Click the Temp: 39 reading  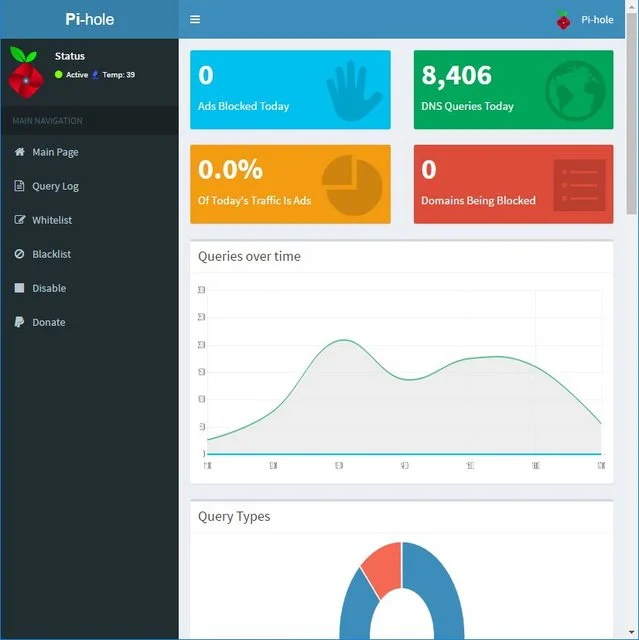(118, 75)
